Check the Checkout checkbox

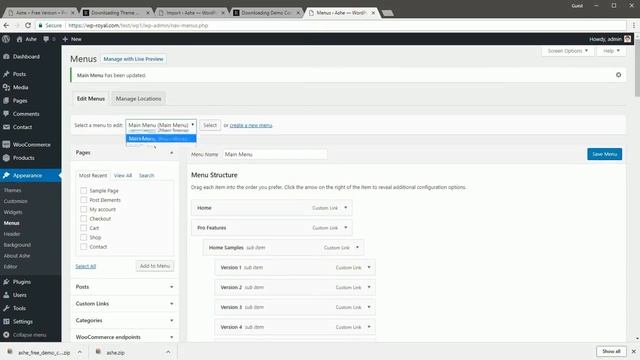tap(84, 219)
